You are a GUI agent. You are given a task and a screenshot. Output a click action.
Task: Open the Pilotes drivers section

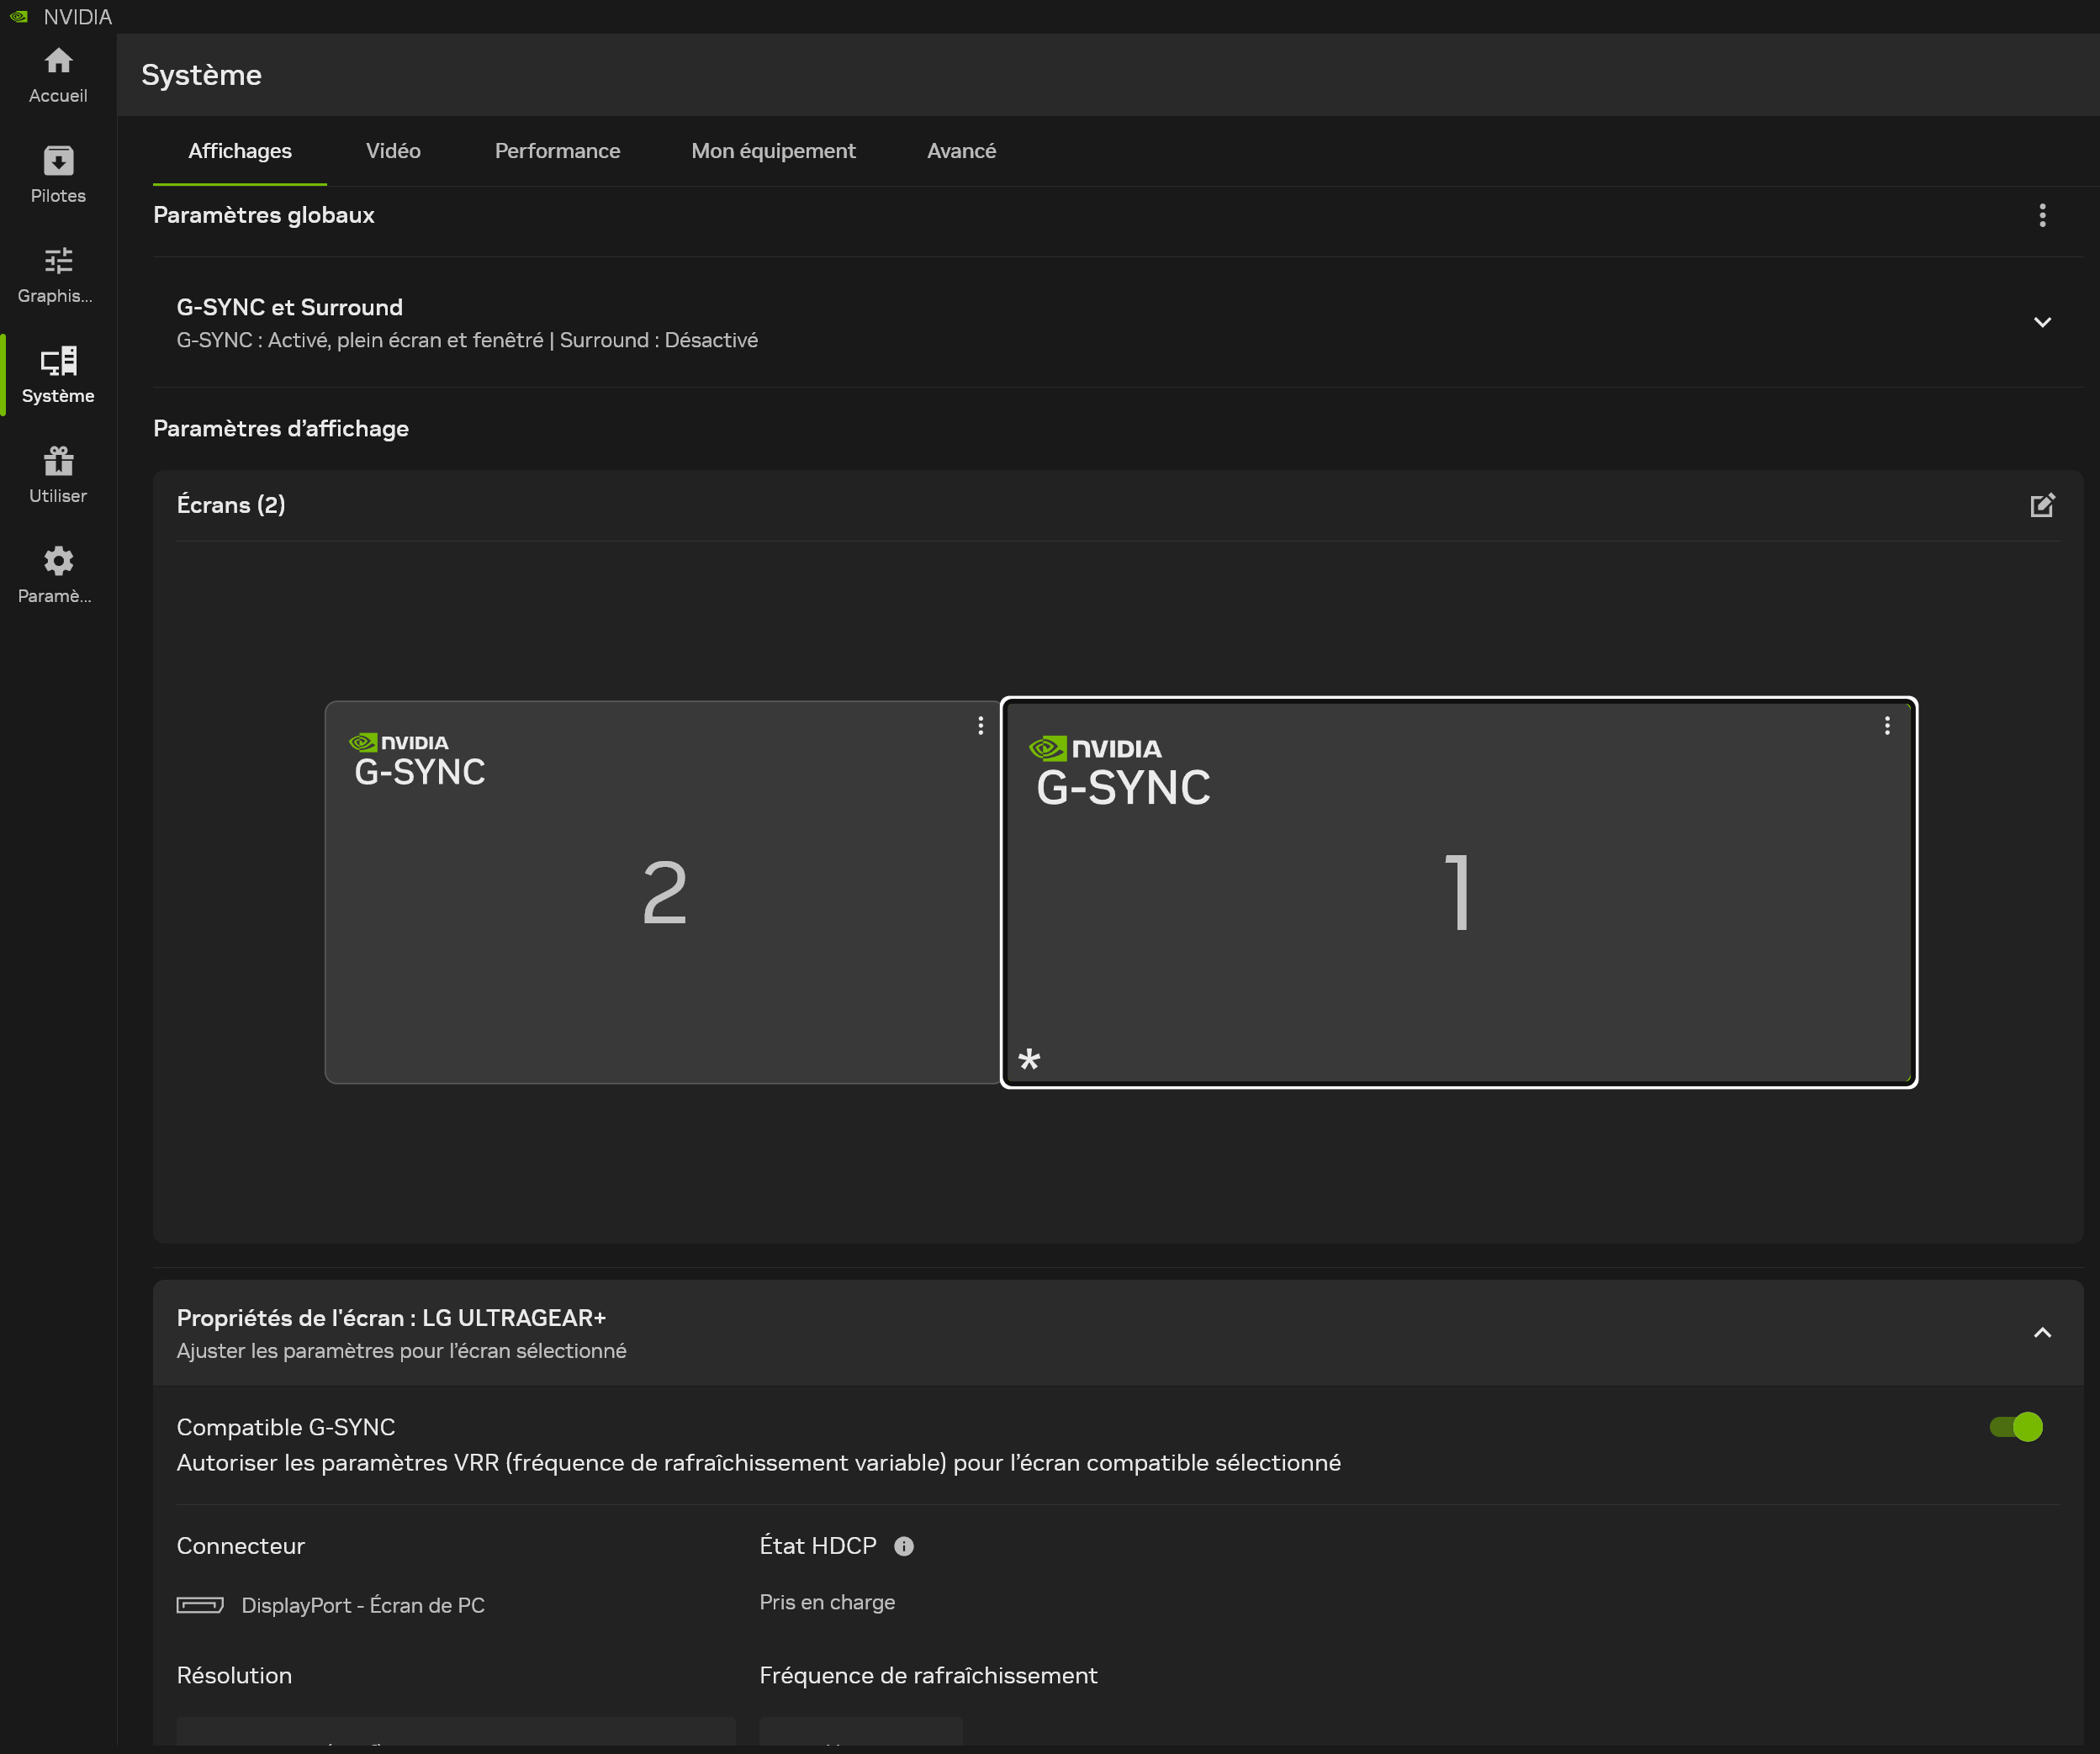[58, 175]
